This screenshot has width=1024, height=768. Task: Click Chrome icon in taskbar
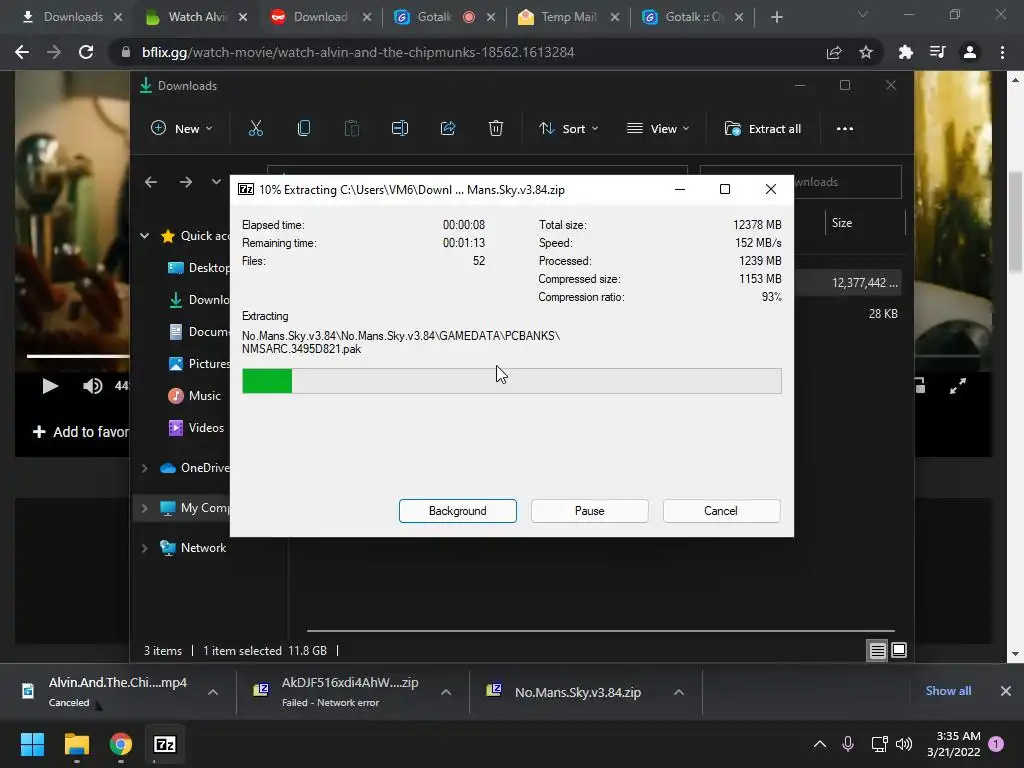point(121,744)
